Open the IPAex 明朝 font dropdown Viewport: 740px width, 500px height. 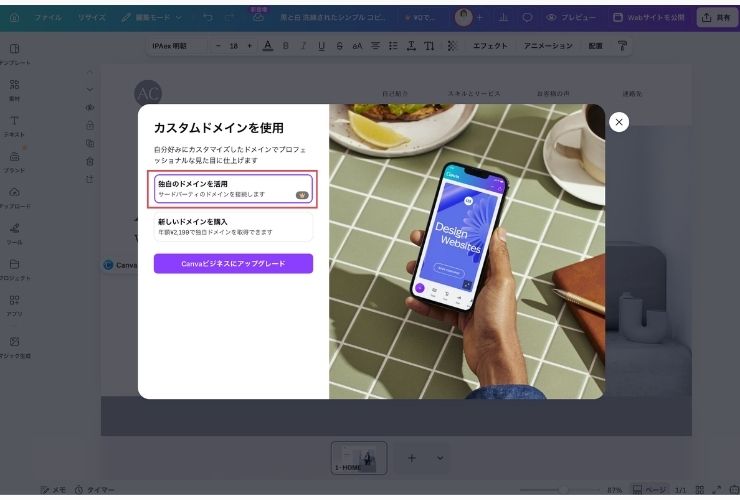(176, 46)
